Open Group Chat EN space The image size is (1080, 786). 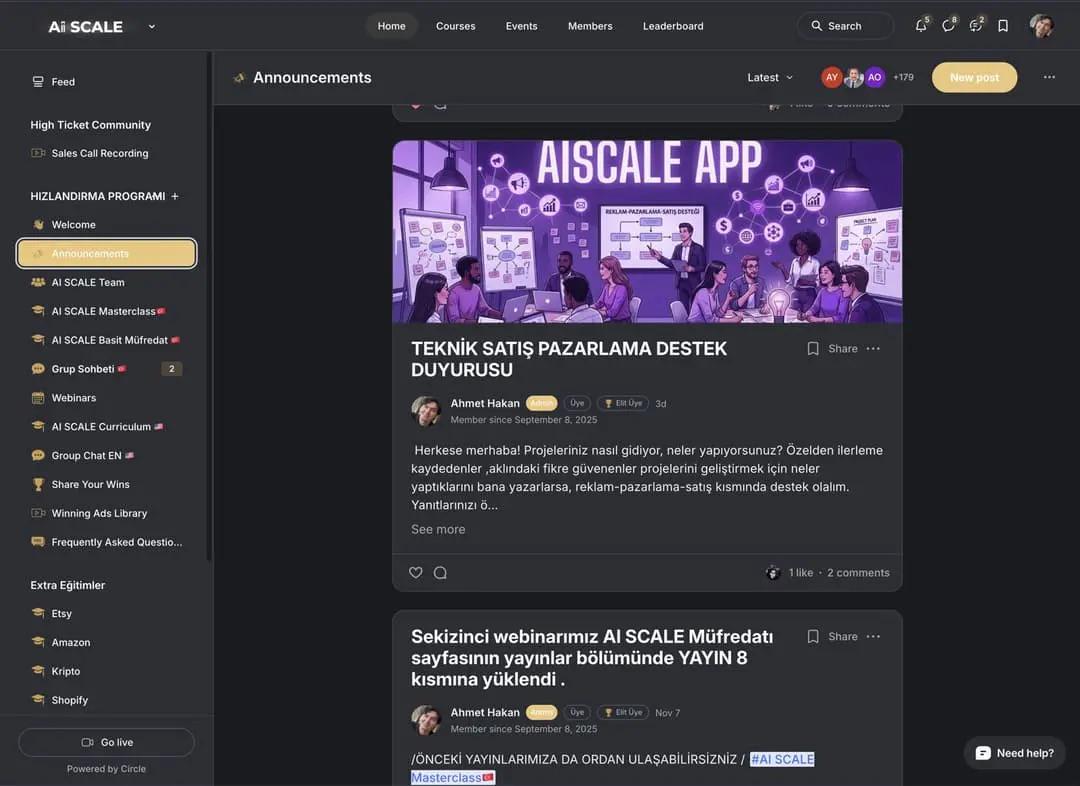click(x=107, y=456)
